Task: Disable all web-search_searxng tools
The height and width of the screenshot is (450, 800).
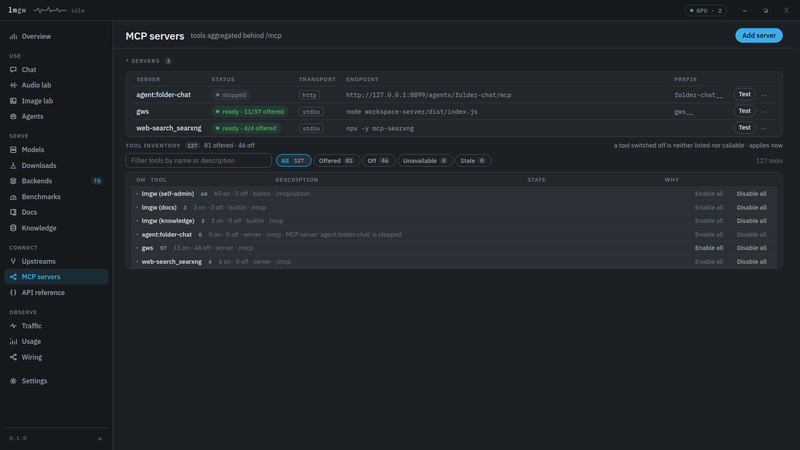Action: click(752, 262)
